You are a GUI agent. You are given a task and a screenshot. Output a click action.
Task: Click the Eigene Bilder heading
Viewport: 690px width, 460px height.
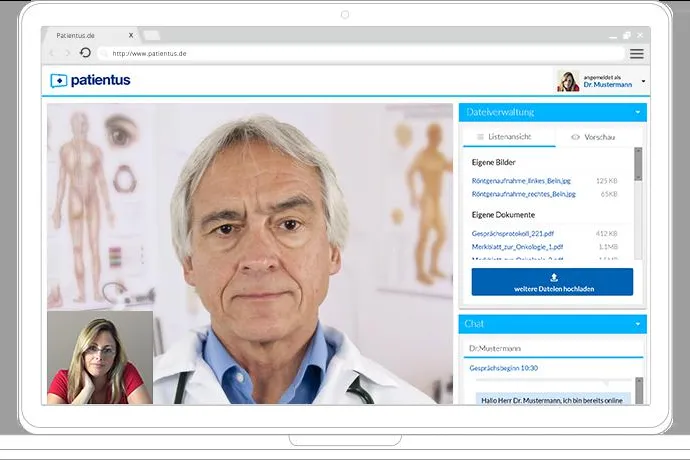(493, 162)
